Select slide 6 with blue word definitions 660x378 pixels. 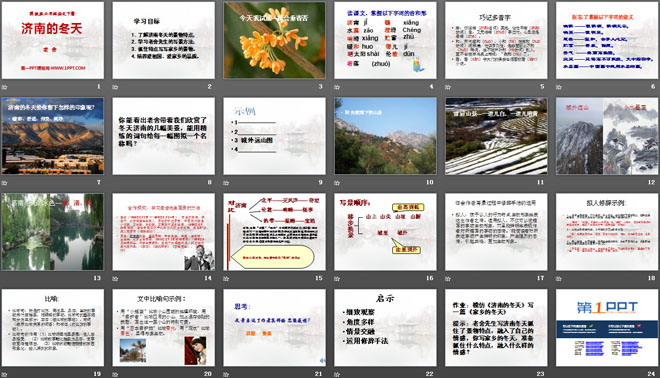point(607,40)
